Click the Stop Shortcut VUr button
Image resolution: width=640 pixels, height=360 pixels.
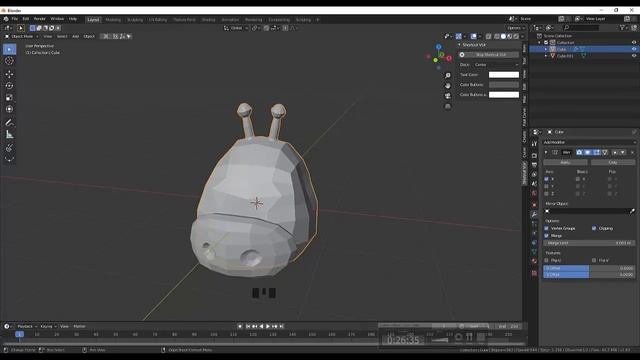coord(491,55)
